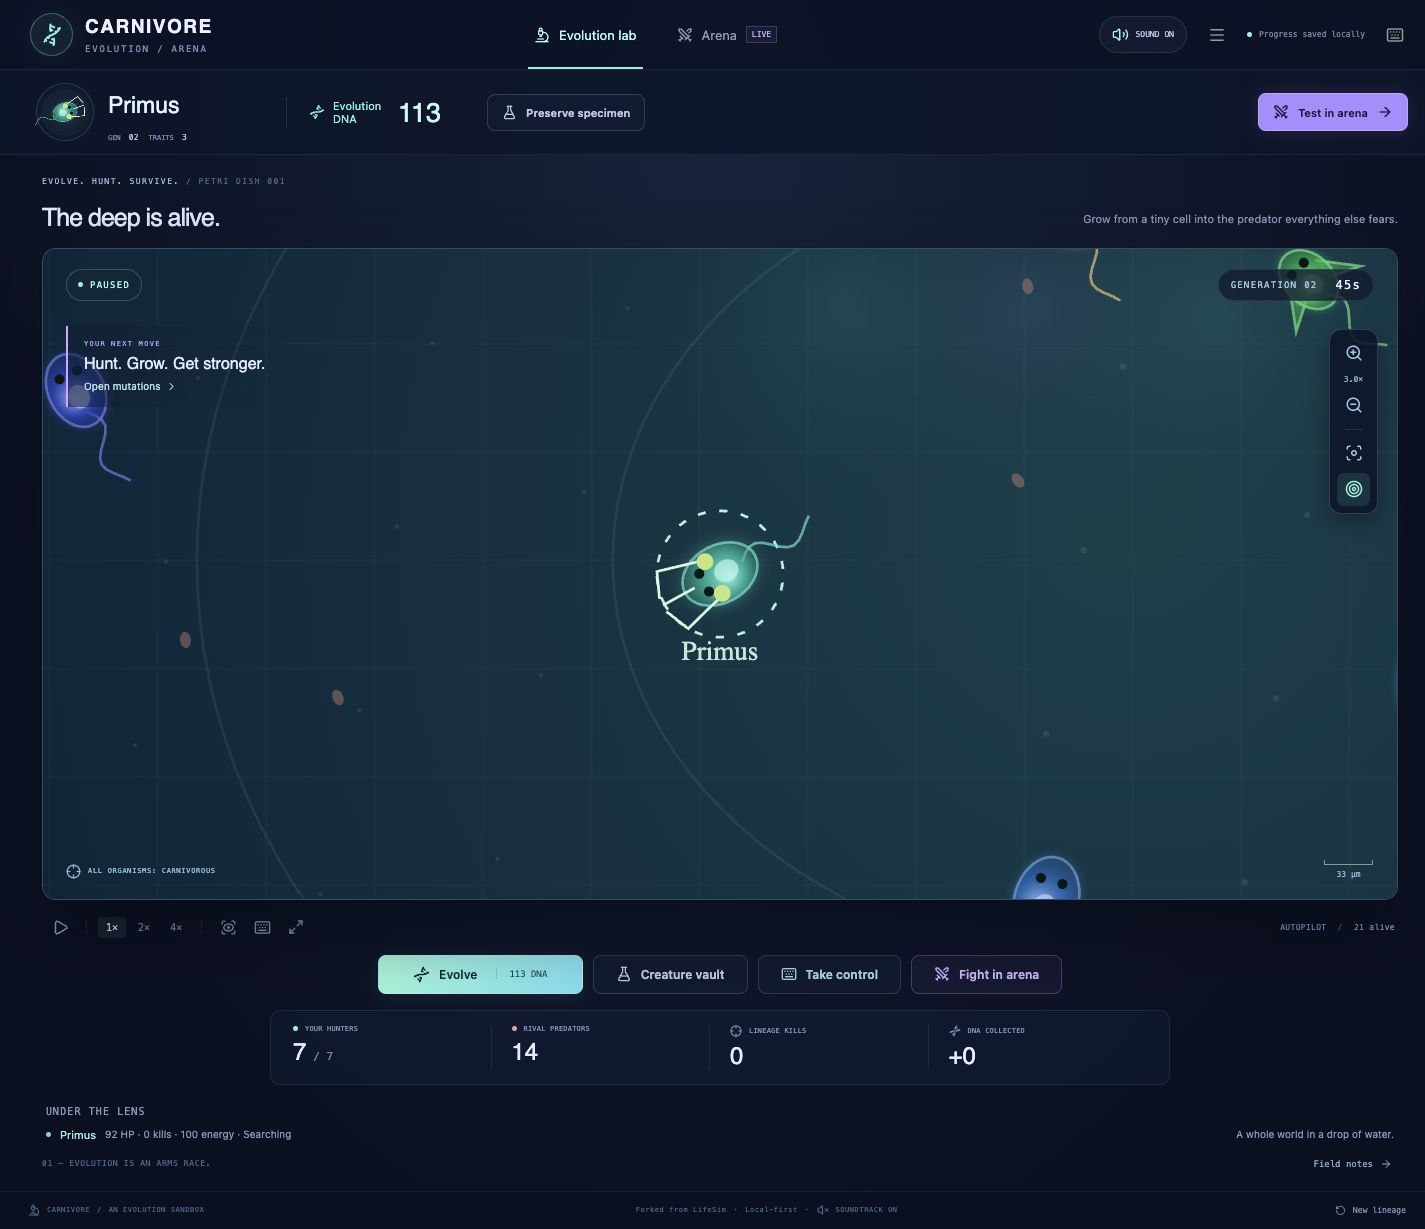This screenshot has height=1229, width=1425.
Task: Set simulation speed to 2×
Action: pyautogui.click(x=144, y=927)
